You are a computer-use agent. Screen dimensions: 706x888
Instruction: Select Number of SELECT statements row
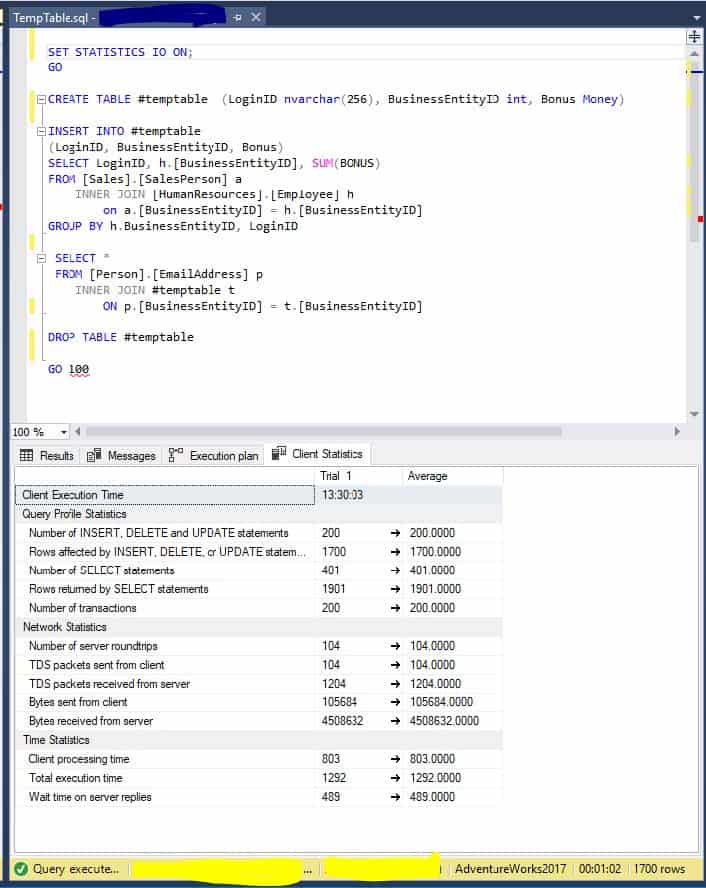click(258, 570)
